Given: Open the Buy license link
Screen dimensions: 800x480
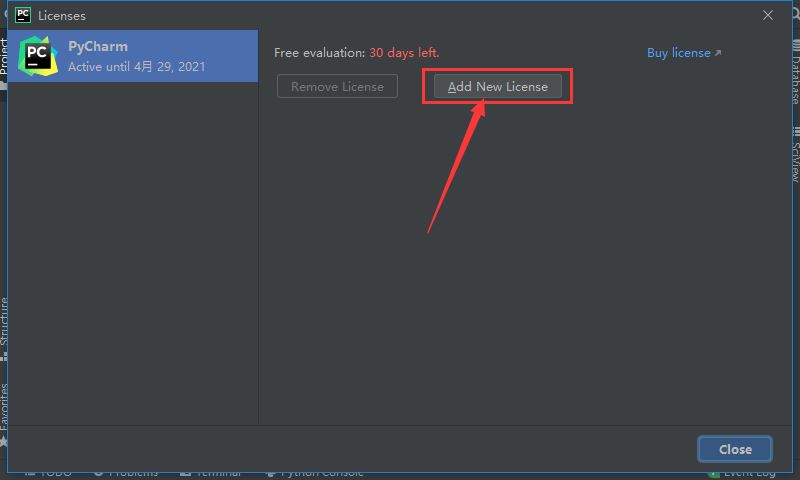Looking at the screenshot, I should pos(684,53).
